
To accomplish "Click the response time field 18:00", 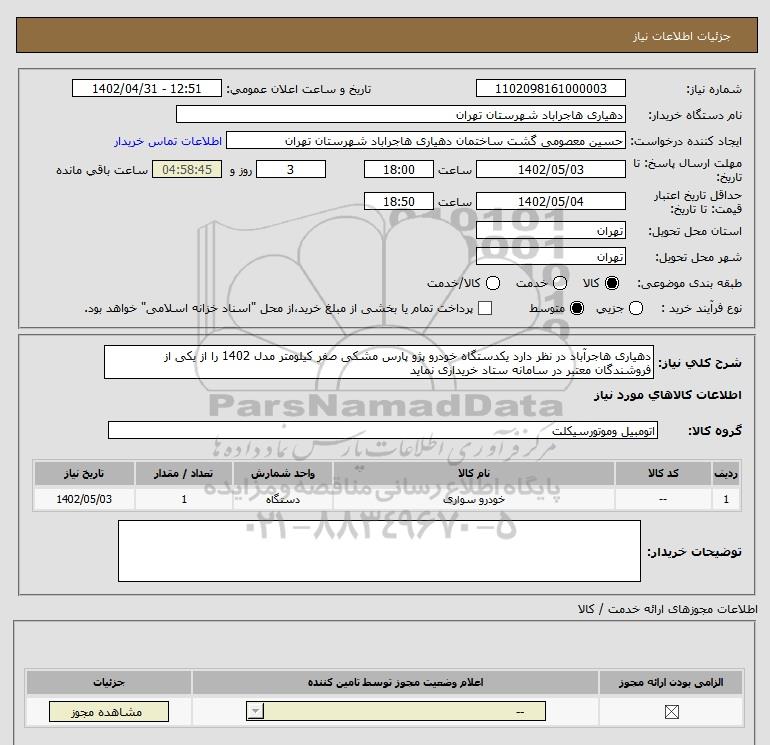I will (x=399, y=170).
